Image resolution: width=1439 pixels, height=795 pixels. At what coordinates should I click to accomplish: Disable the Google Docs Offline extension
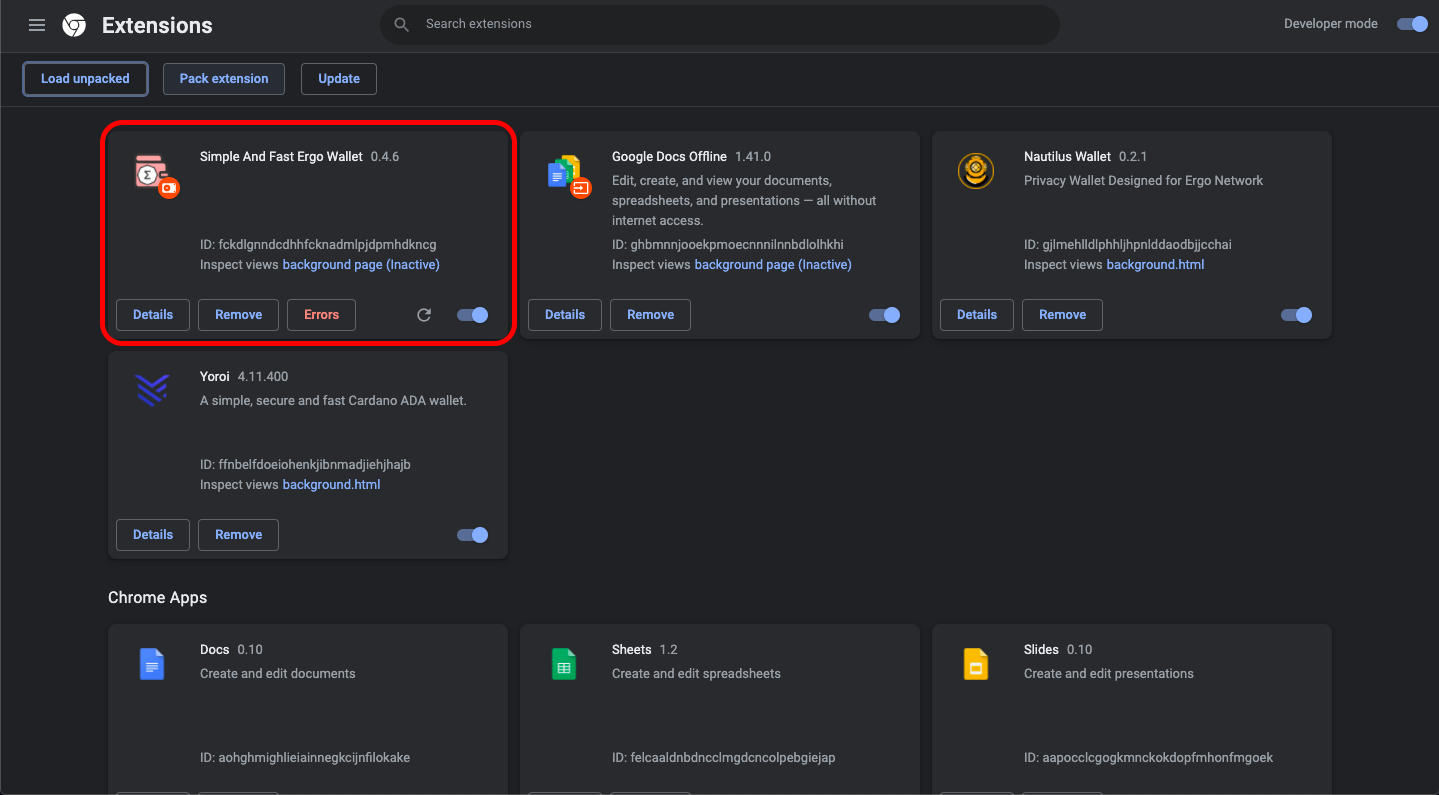(x=885, y=315)
